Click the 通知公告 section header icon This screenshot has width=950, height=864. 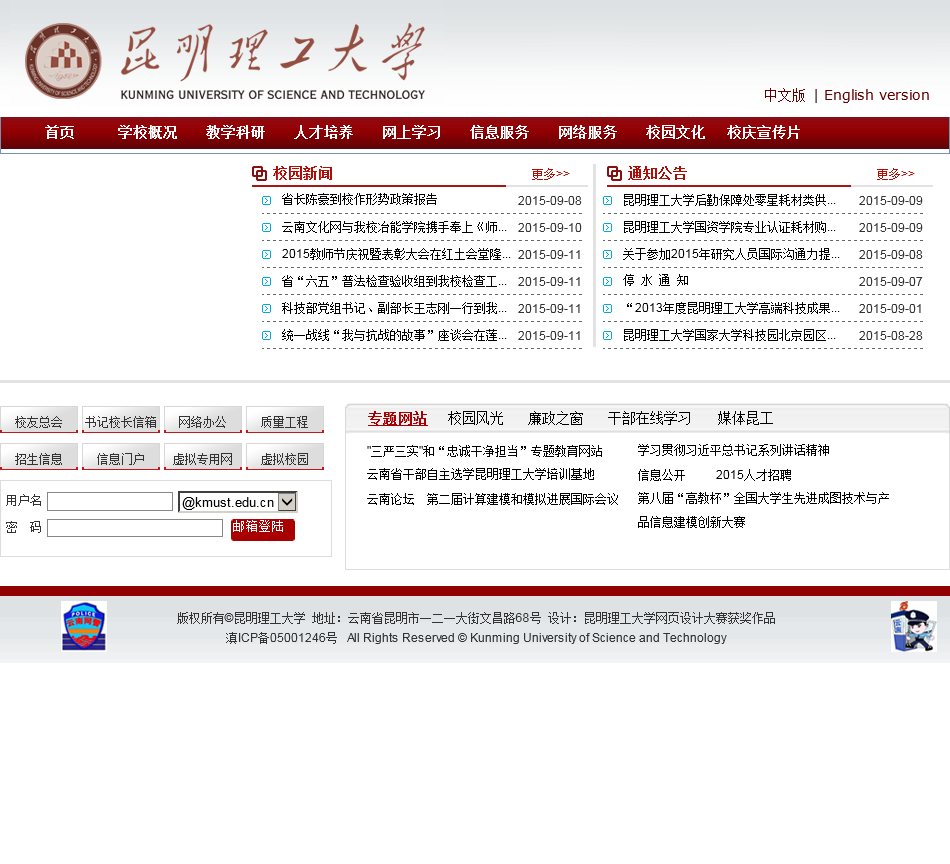click(x=614, y=174)
